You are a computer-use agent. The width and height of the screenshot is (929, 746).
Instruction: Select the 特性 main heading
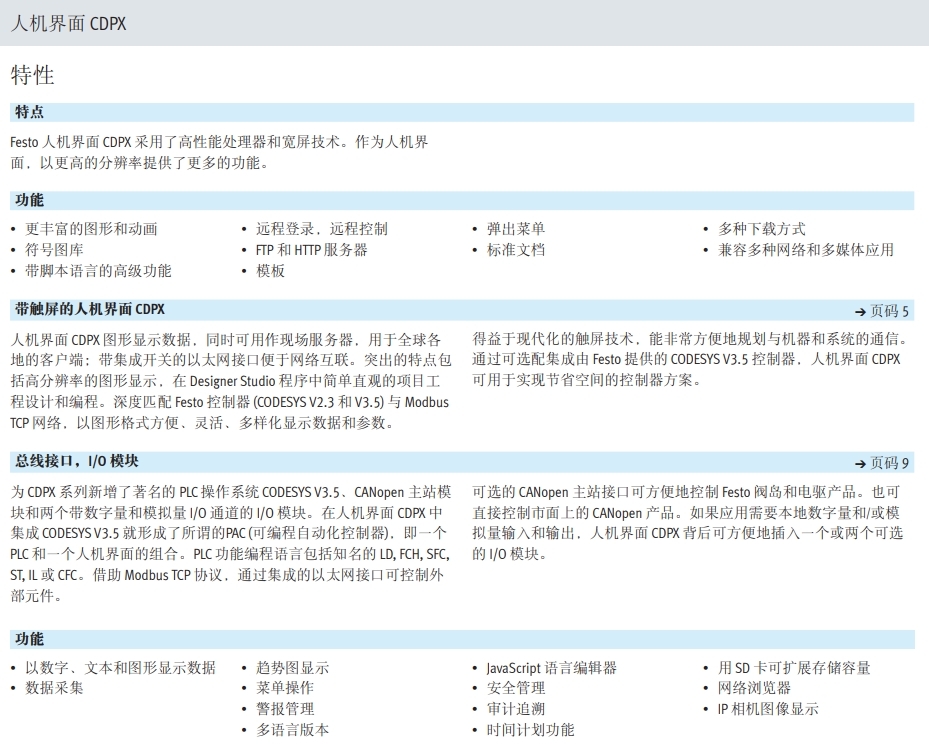coord(32,75)
